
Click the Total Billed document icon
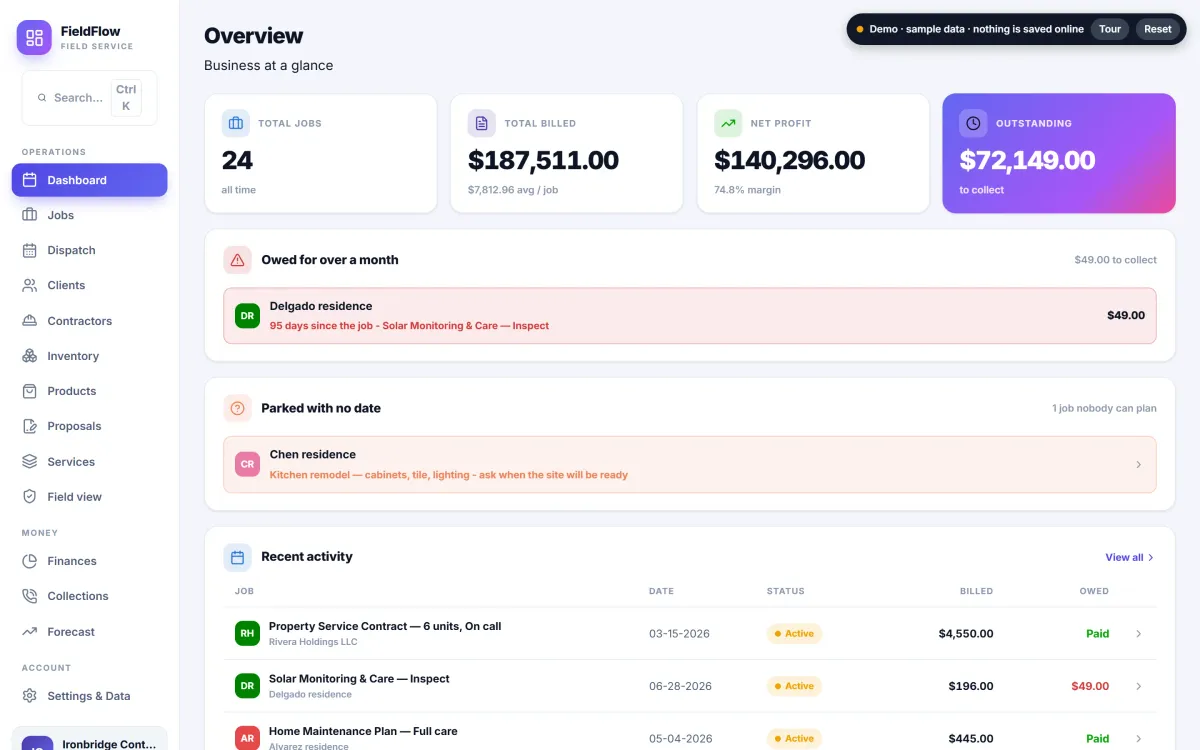[482, 123]
